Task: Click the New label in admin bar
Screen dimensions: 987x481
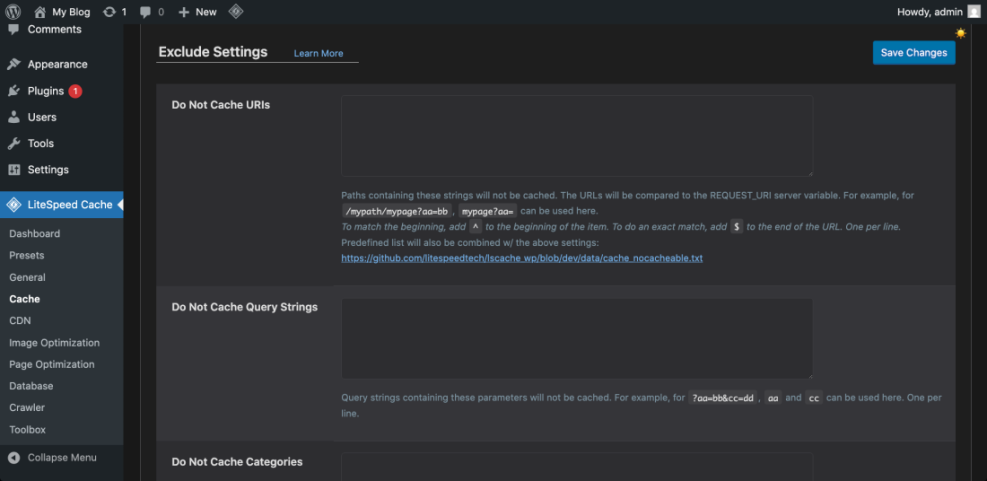Action: (x=206, y=12)
